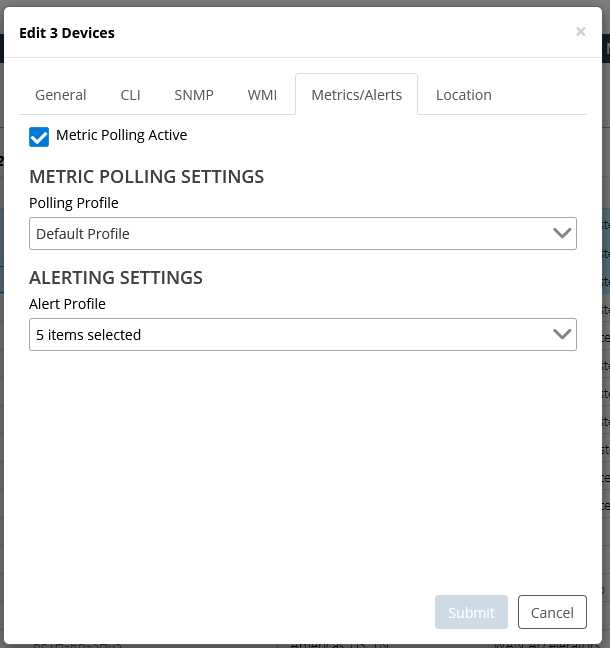Click the Metric Polling Active label text
The height and width of the screenshot is (648, 610).
[x=121, y=135]
